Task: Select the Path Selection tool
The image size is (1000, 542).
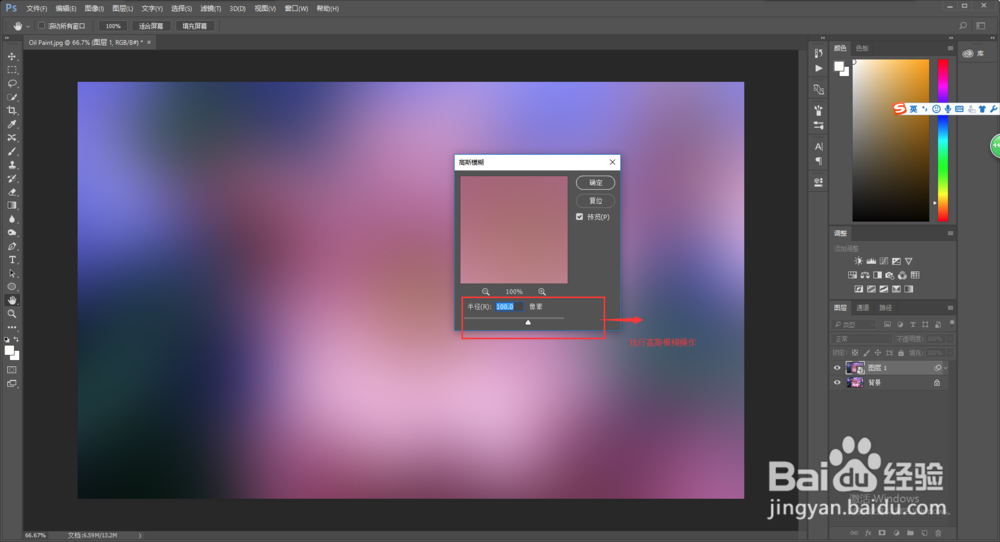Action: 11,274
